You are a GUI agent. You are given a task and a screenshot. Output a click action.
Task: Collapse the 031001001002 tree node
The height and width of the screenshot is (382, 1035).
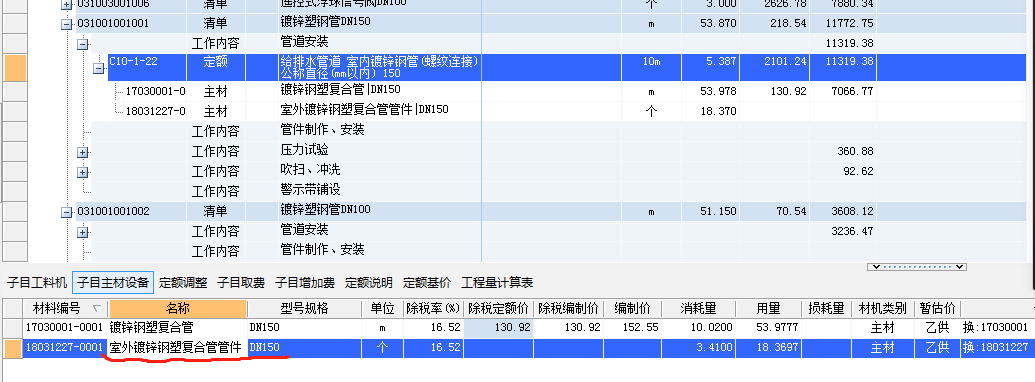click(x=66, y=212)
